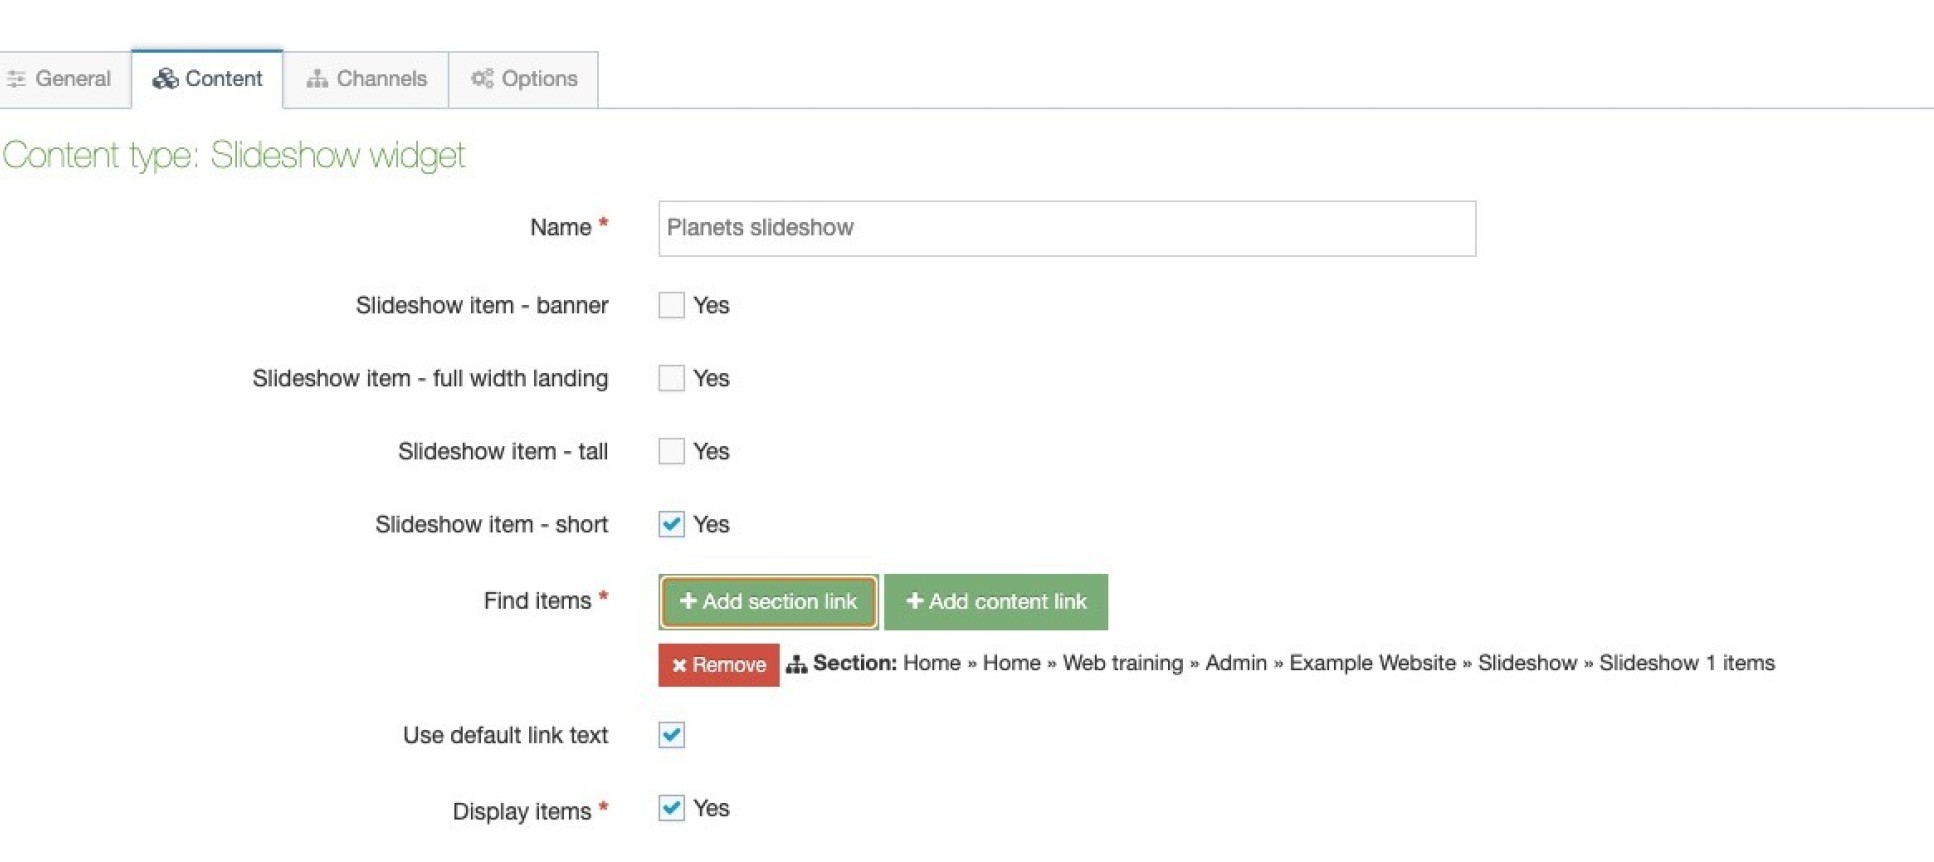Click the plus icon on Add content link
Screen dimensions: 1934x862
pos(914,601)
